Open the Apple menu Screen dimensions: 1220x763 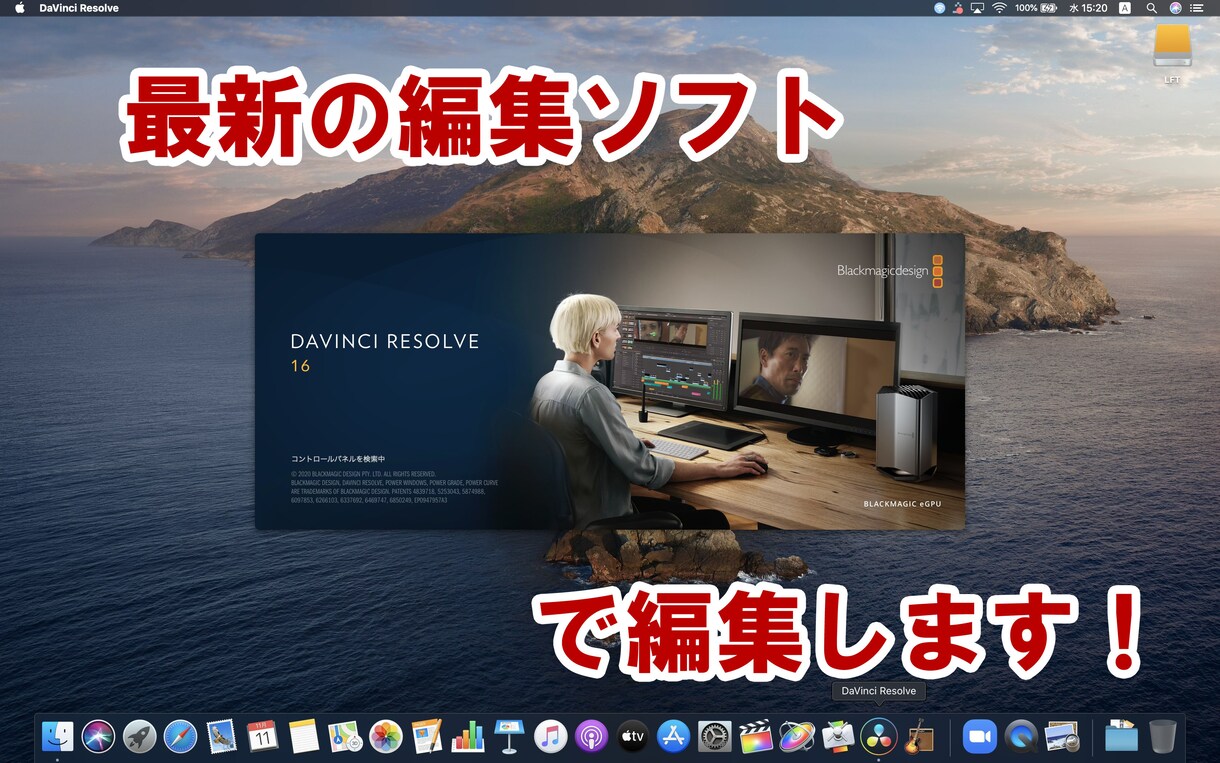tap(19, 8)
